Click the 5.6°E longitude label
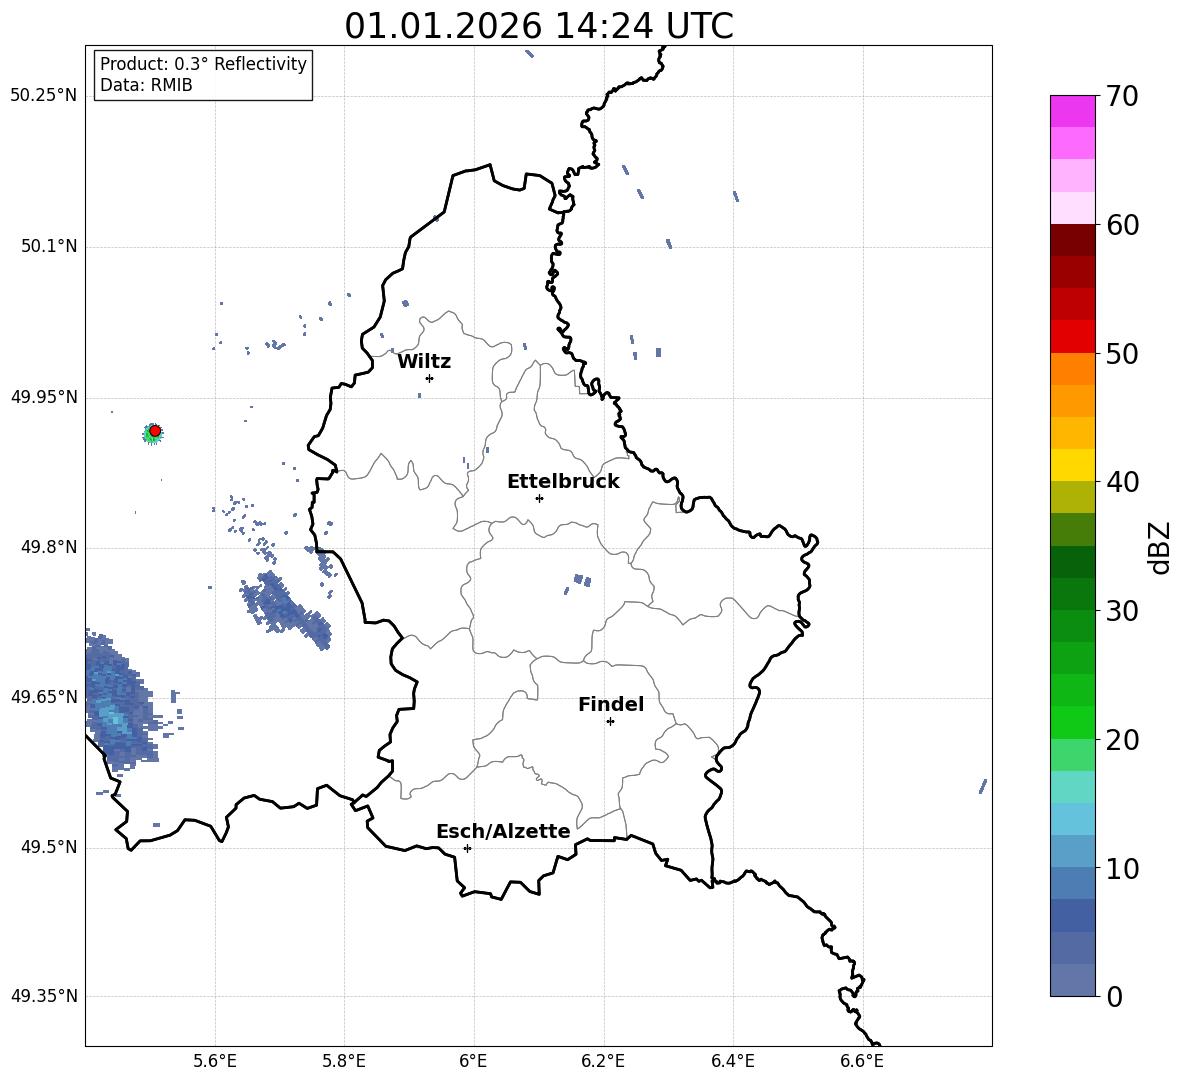The width and height of the screenshot is (1184, 1081). pos(215,1062)
